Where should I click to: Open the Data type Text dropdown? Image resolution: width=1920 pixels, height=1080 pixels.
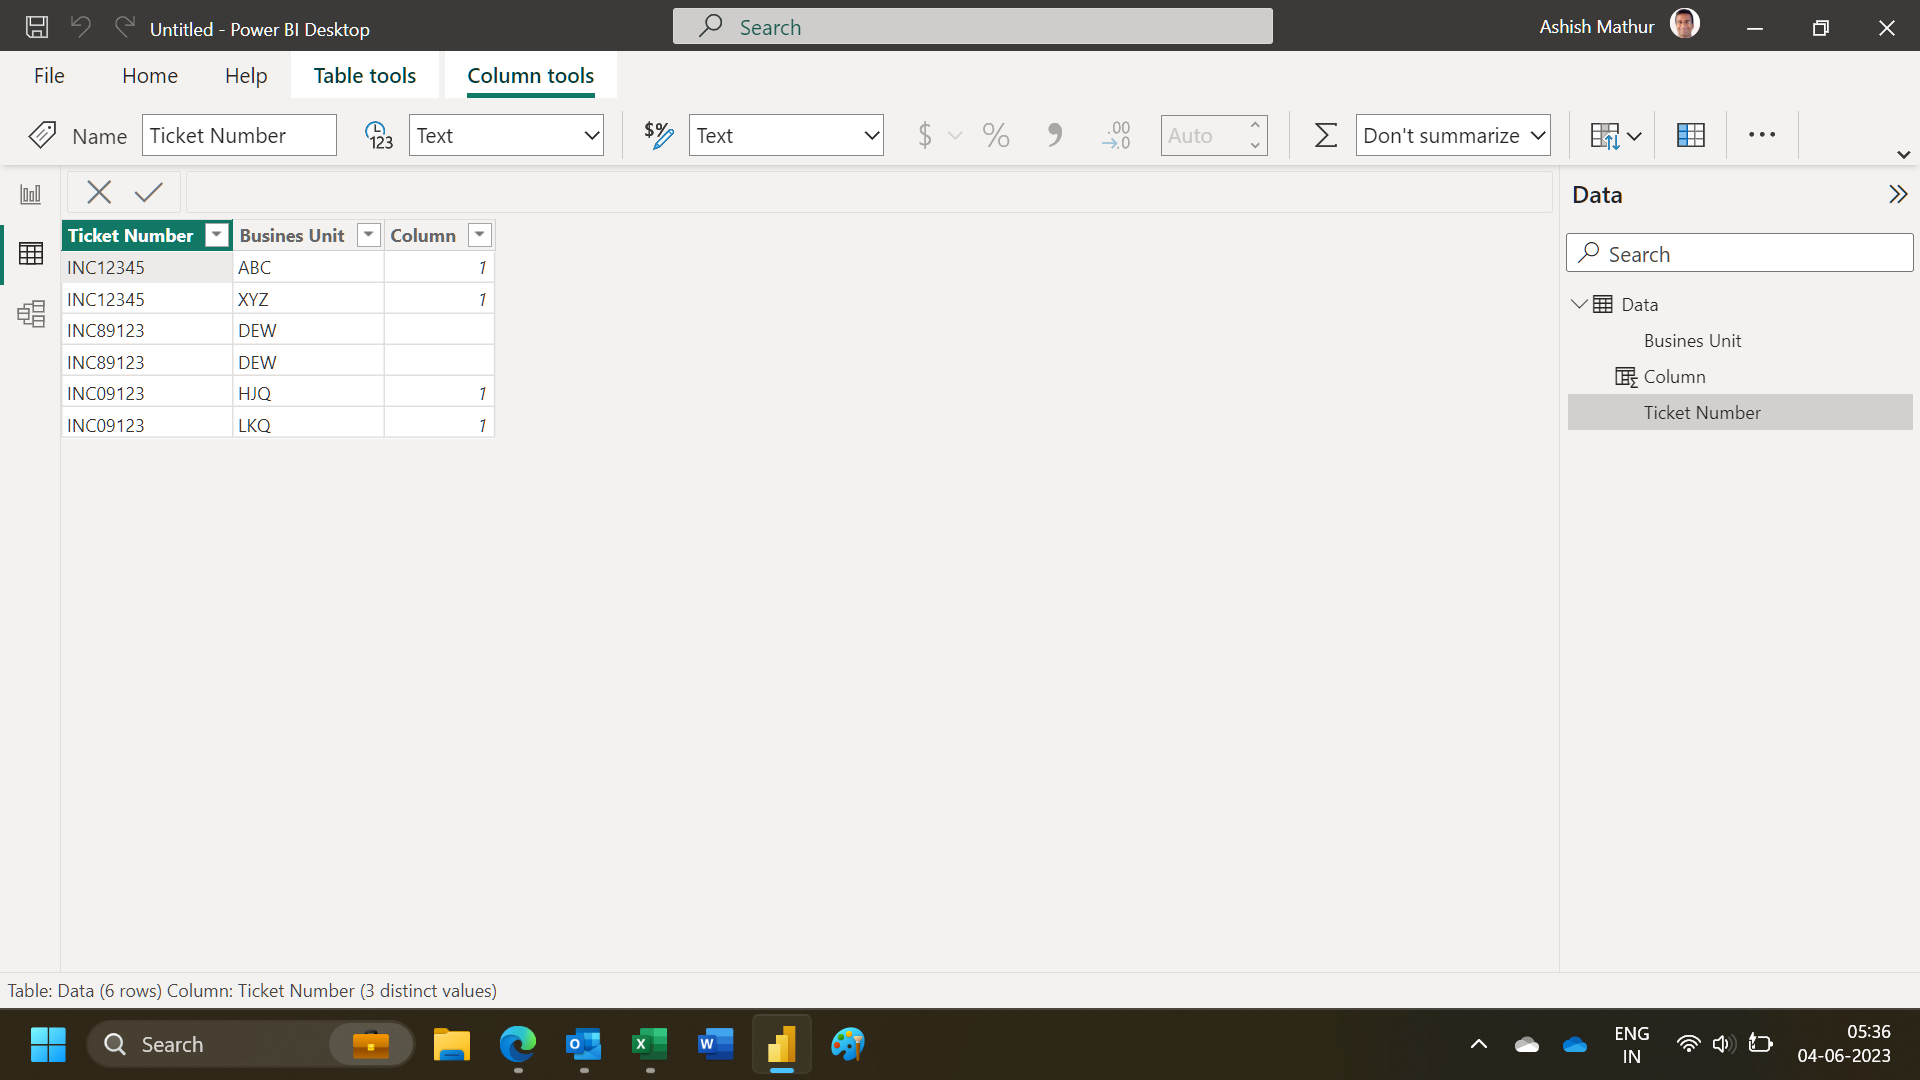coord(506,135)
